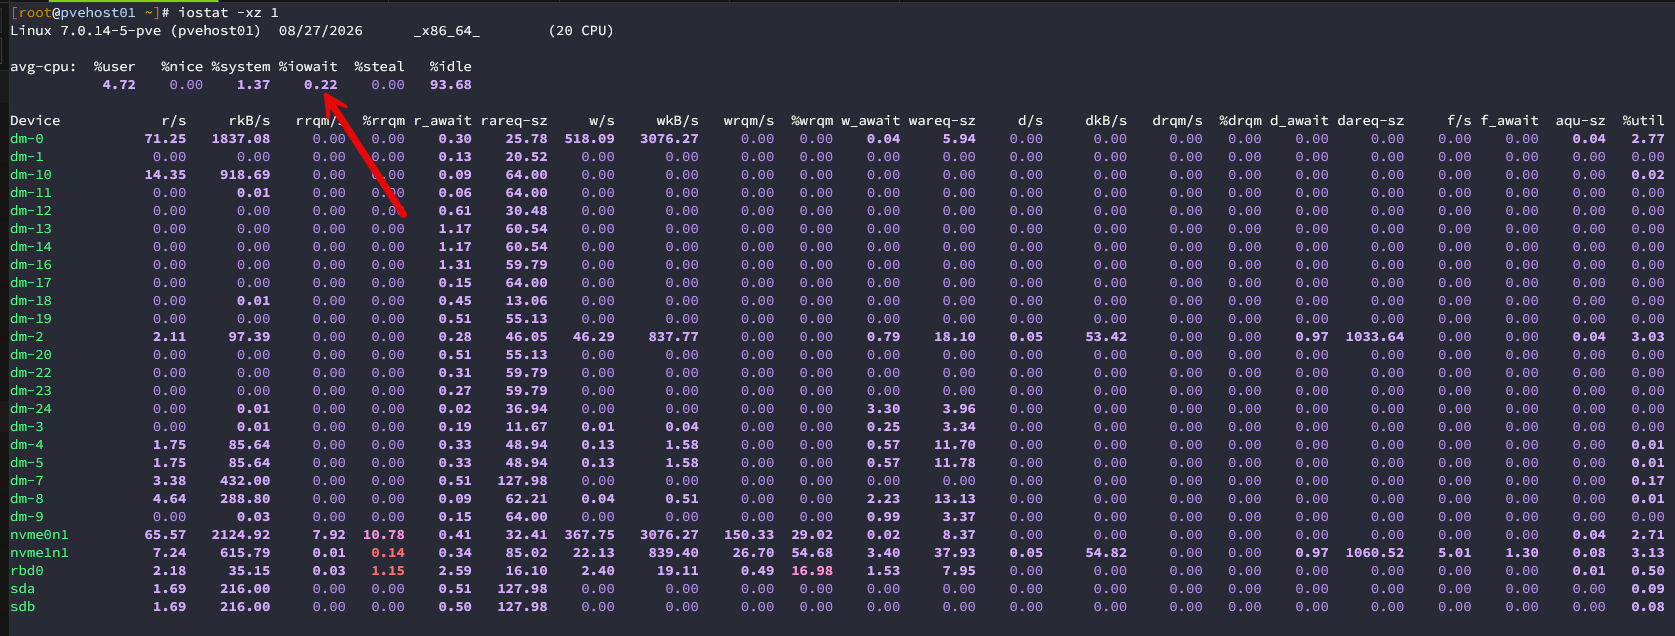Click the w_await column header
Image resolution: width=1675 pixels, height=636 pixels.
click(870, 121)
